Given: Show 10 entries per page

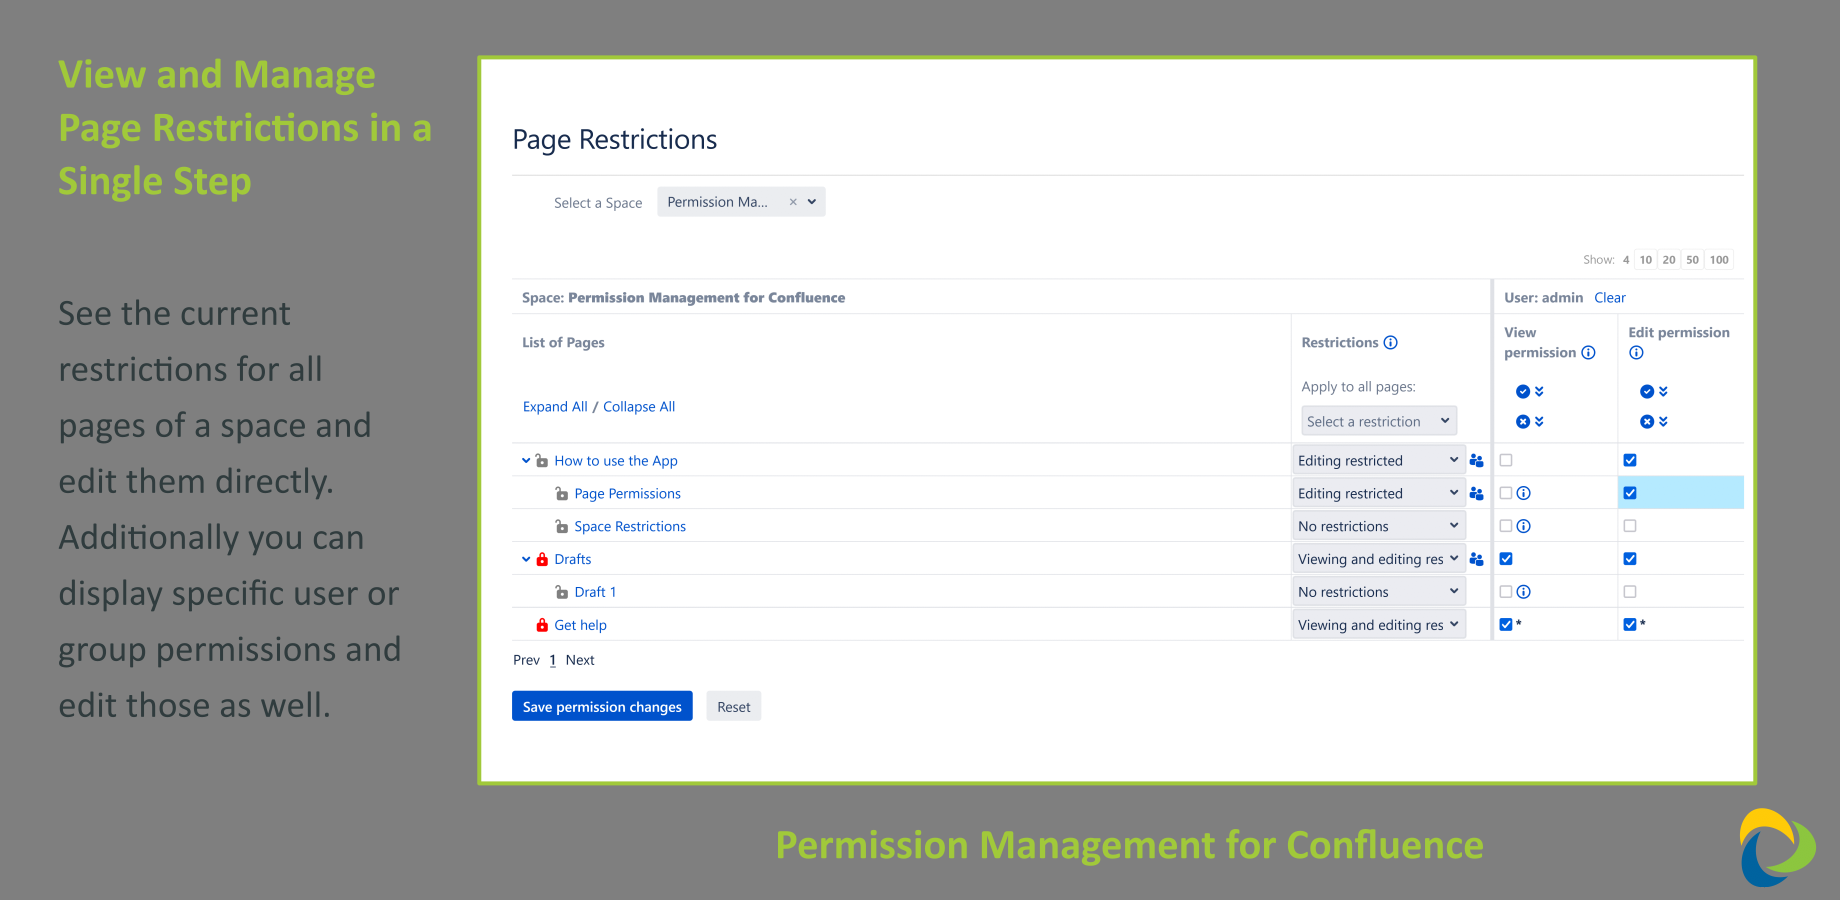Looking at the screenshot, I should click(x=1646, y=260).
